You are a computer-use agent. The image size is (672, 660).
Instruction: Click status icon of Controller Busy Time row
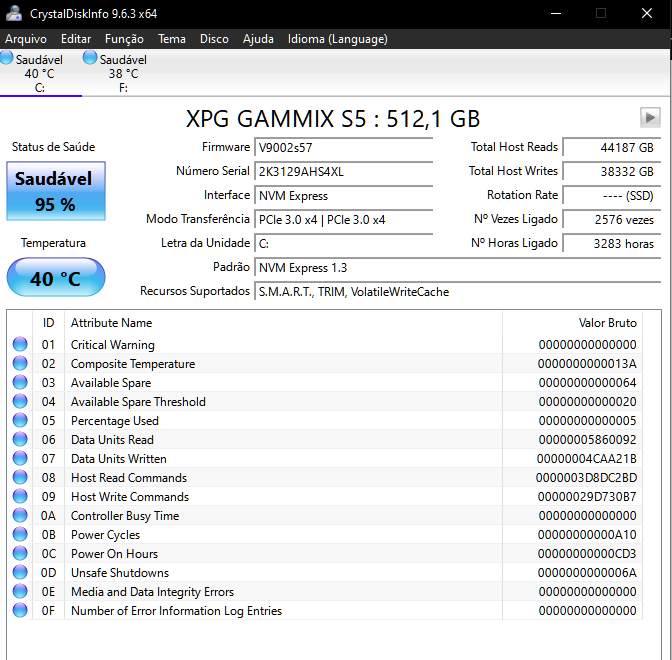coord(20,515)
